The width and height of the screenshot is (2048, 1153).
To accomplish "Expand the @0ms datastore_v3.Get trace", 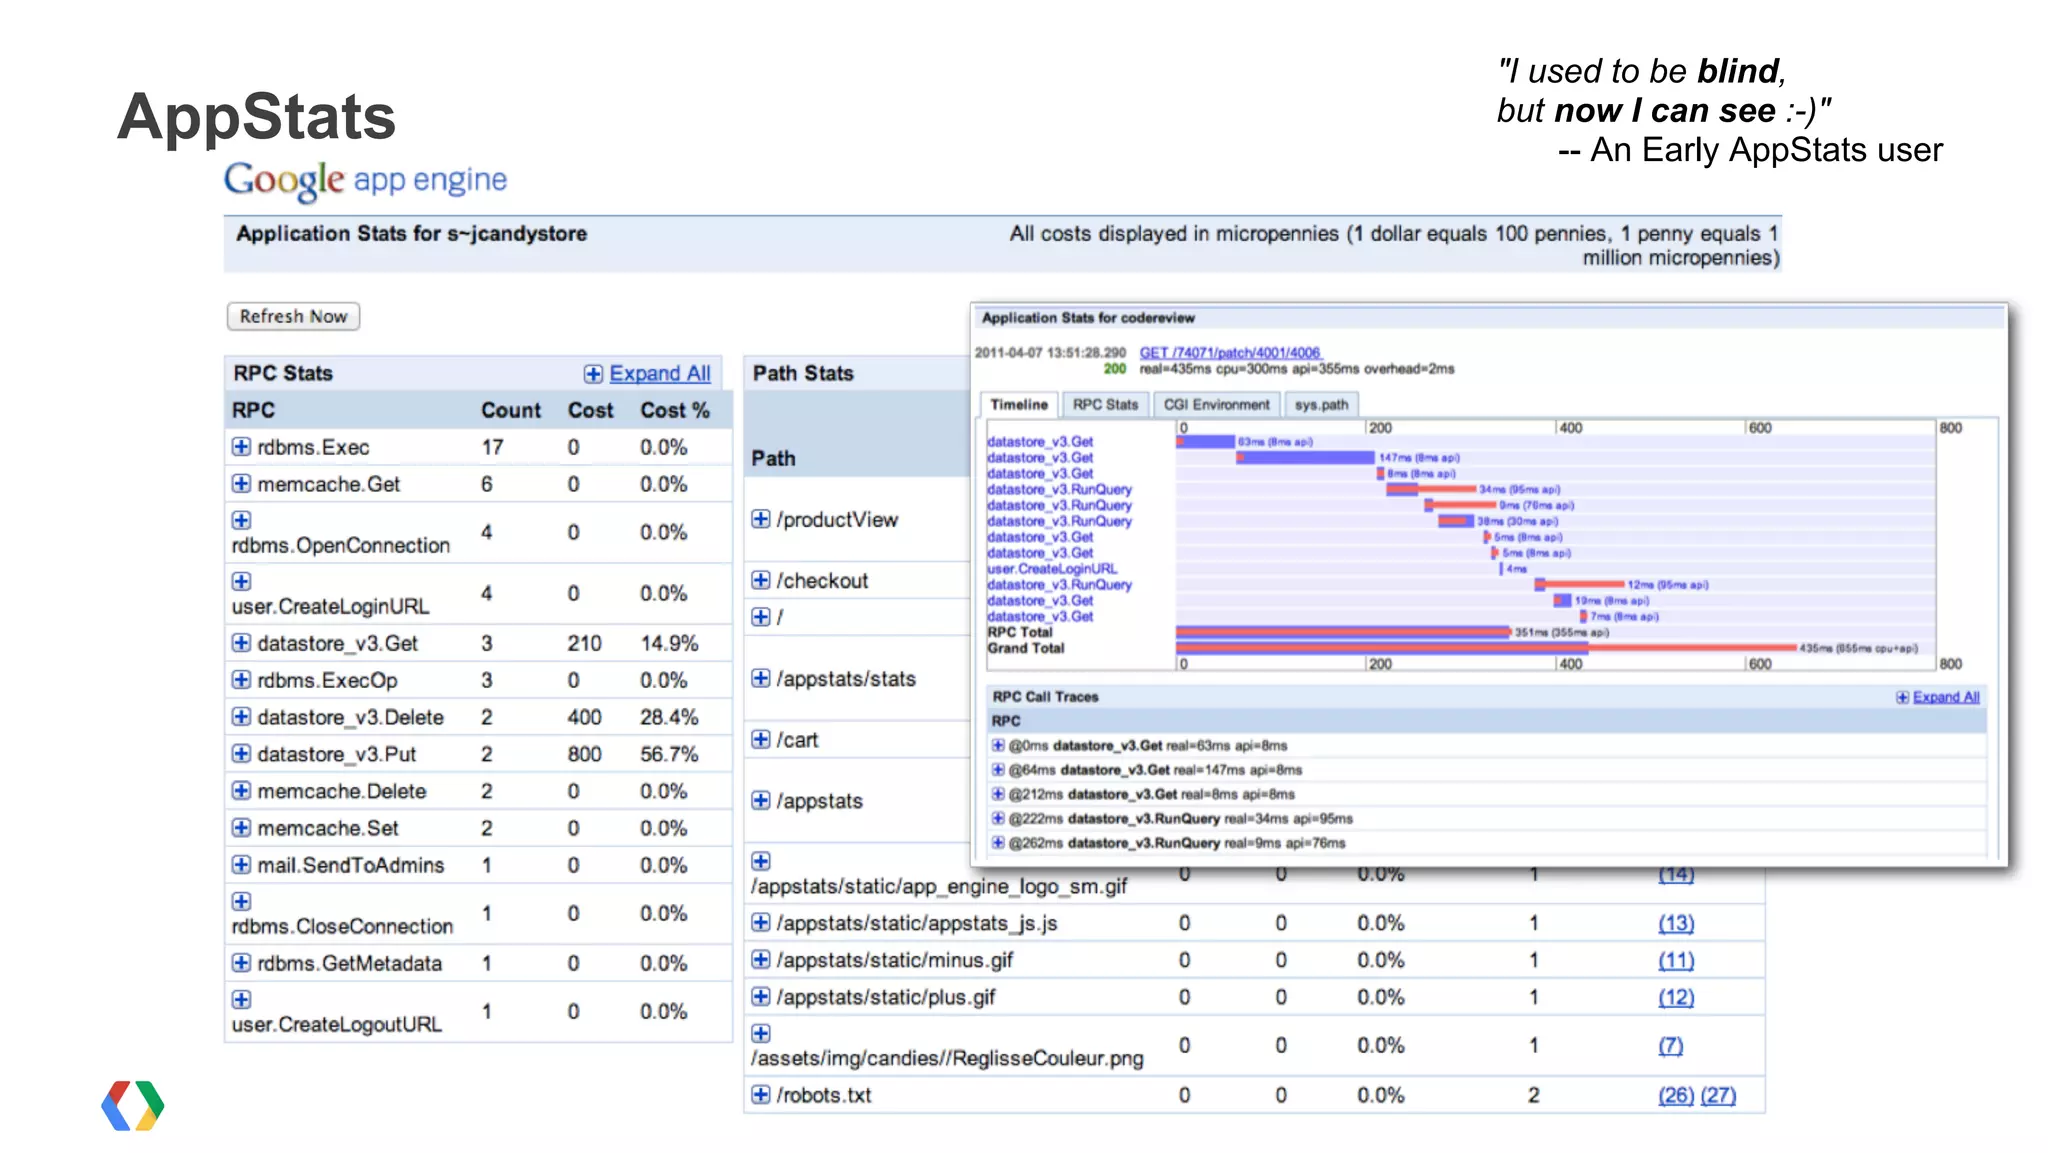I will tap(998, 745).
